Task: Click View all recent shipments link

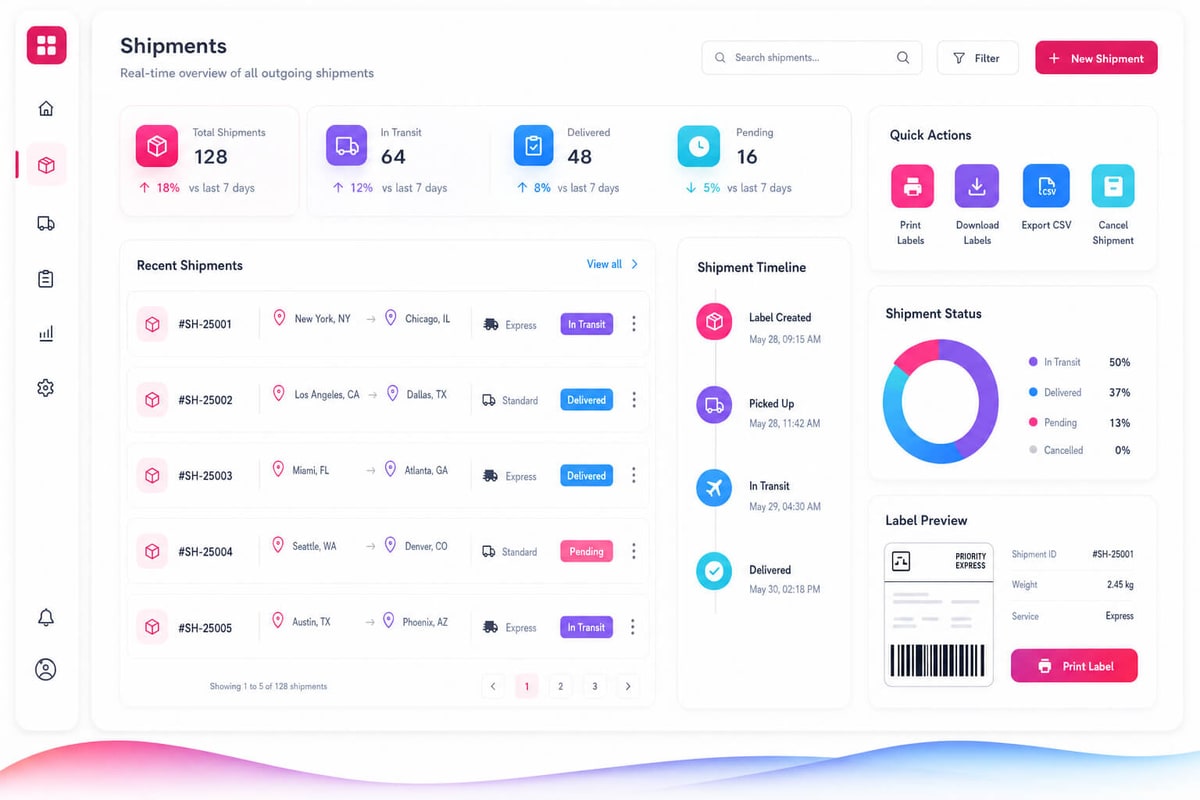Action: (x=612, y=264)
